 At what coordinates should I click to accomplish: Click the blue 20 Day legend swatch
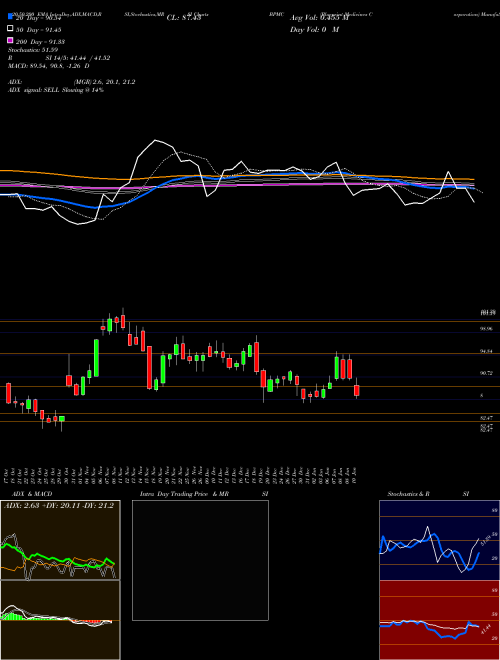pos(10,16)
